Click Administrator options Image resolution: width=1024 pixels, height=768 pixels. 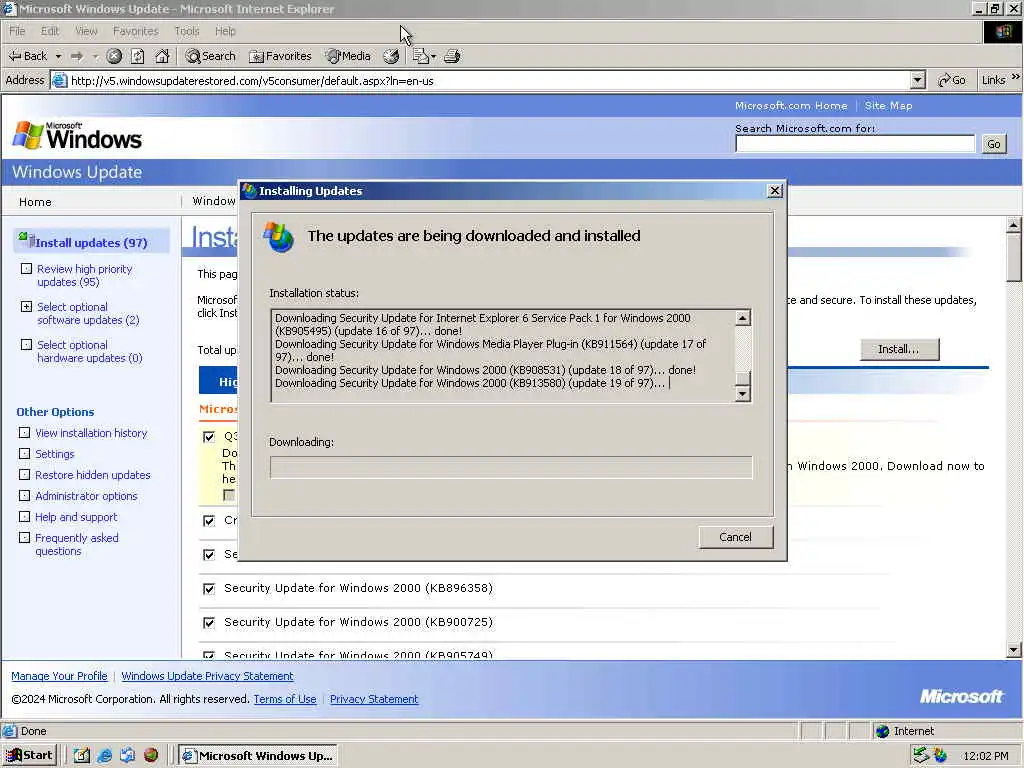86,496
